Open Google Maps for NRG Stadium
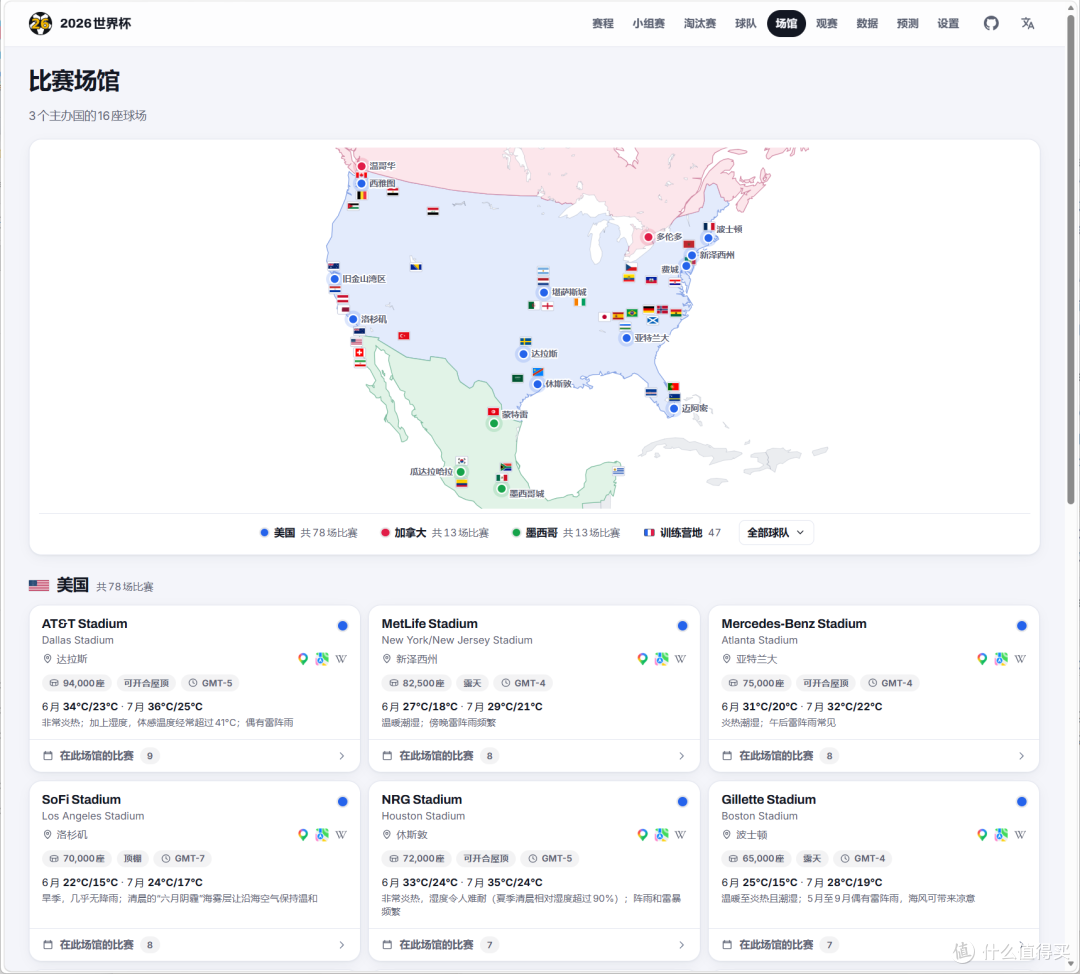The image size is (1080, 974). pos(642,835)
